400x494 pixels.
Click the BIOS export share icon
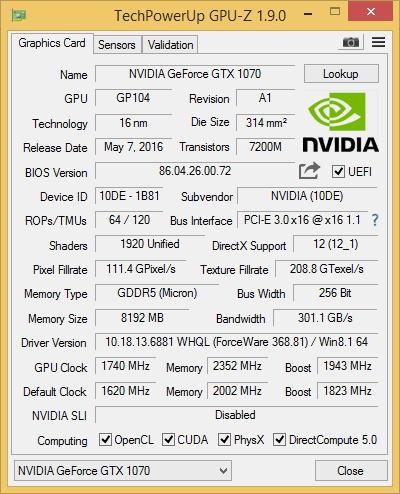pyautogui.click(x=309, y=171)
